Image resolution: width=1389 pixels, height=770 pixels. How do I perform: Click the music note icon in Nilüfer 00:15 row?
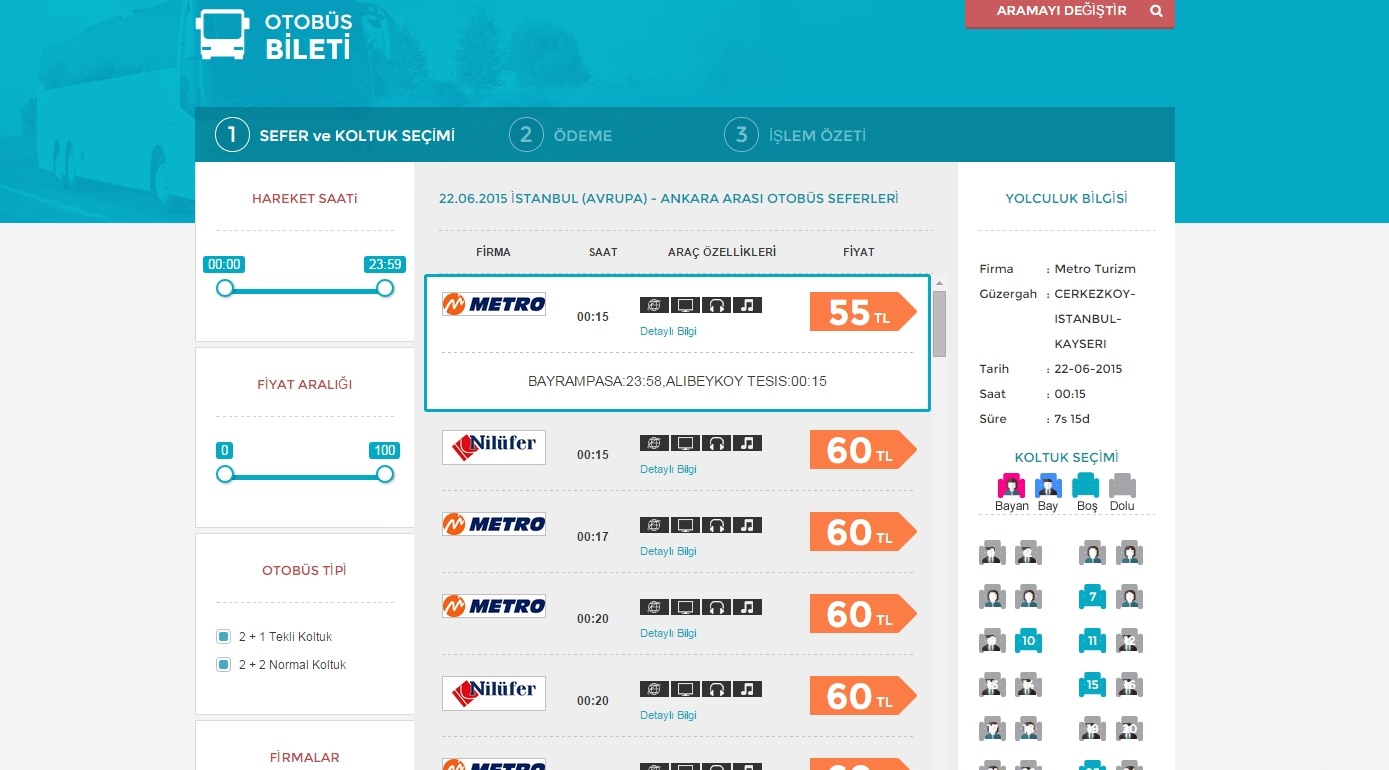click(747, 443)
